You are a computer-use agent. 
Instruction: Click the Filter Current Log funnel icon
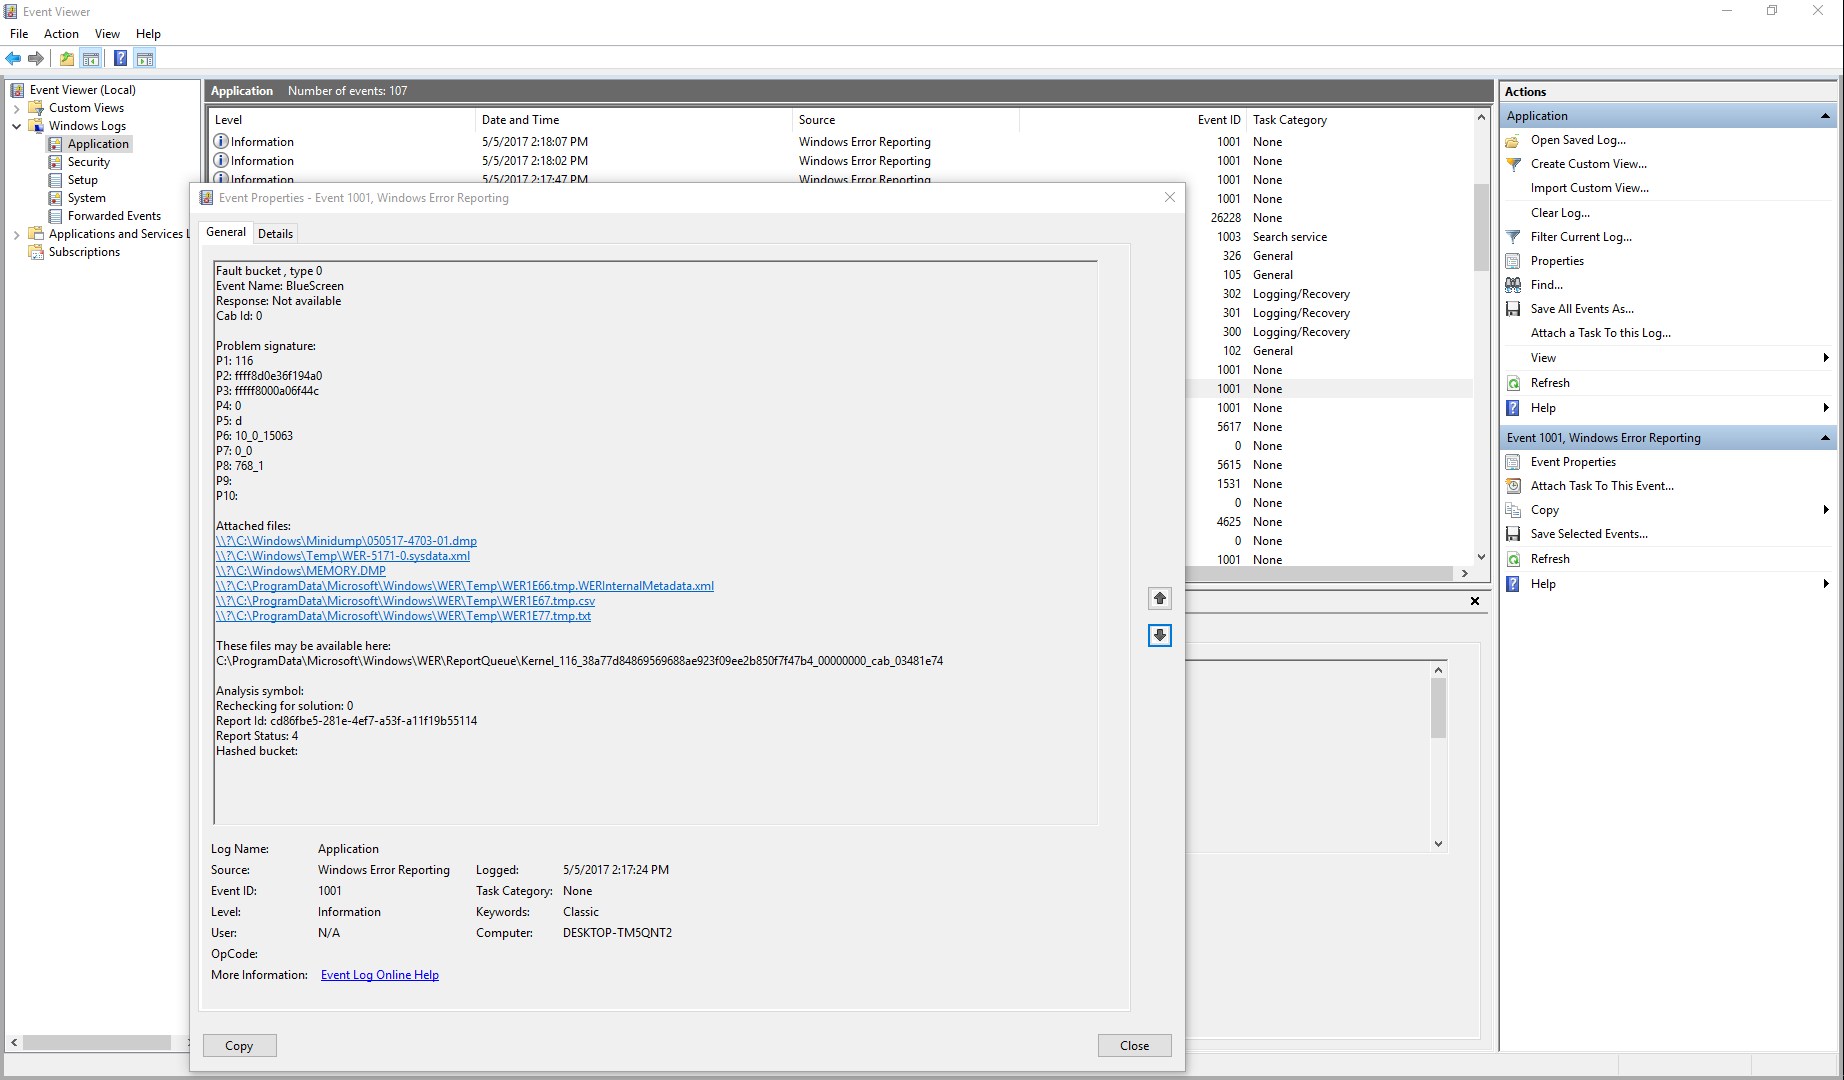tap(1513, 237)
